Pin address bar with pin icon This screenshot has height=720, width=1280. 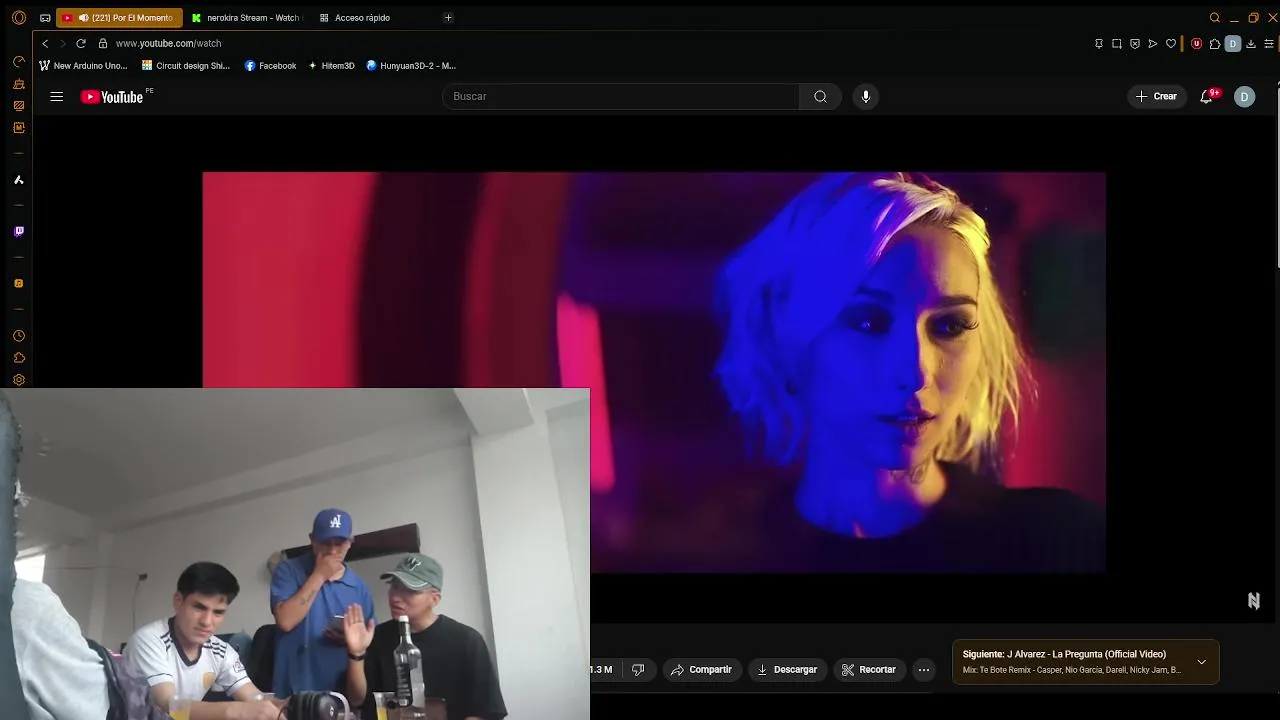pyautogui.click(x=1099, y=44)
